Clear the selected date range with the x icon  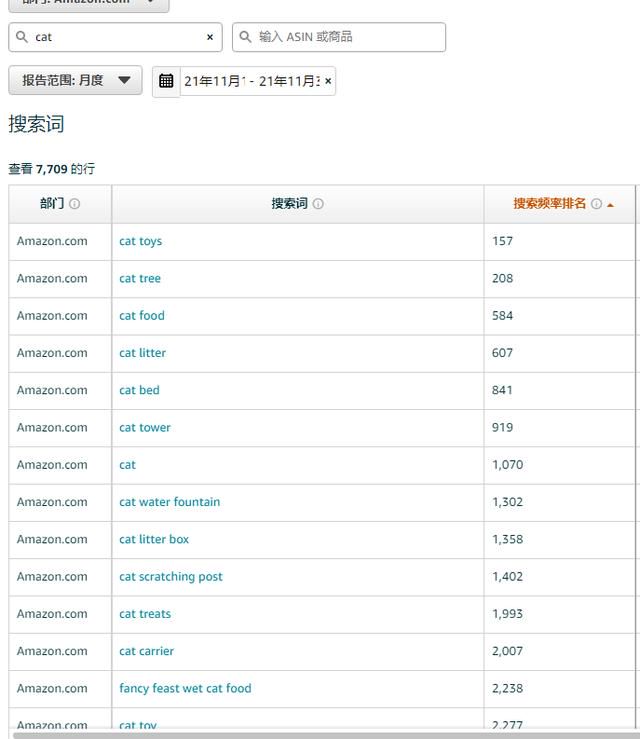(328, 81)
